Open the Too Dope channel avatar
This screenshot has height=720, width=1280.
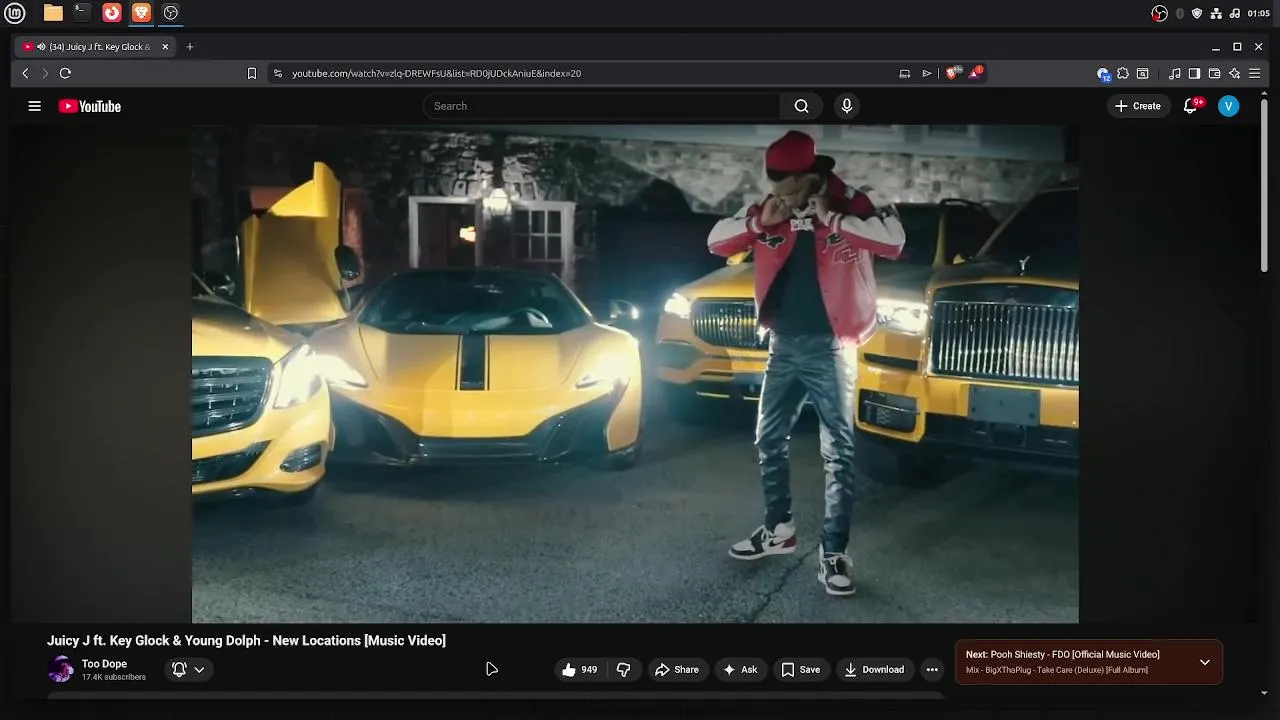click(x=61, y=669)
